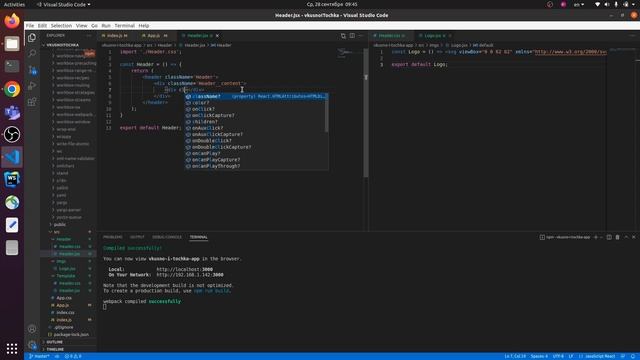Split the left editor to the right
The height and width of the screenshot is (360, 640).
[x=352, y=36]
